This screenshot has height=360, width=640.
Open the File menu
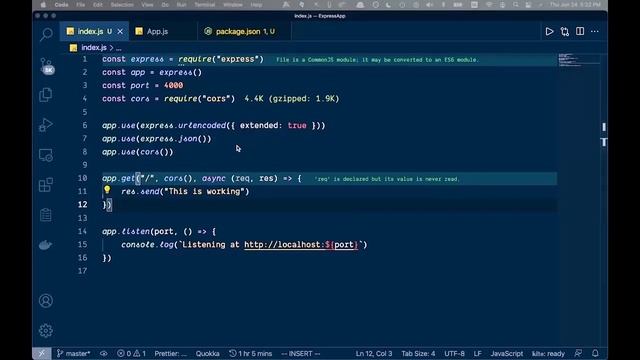click(81, 5)
